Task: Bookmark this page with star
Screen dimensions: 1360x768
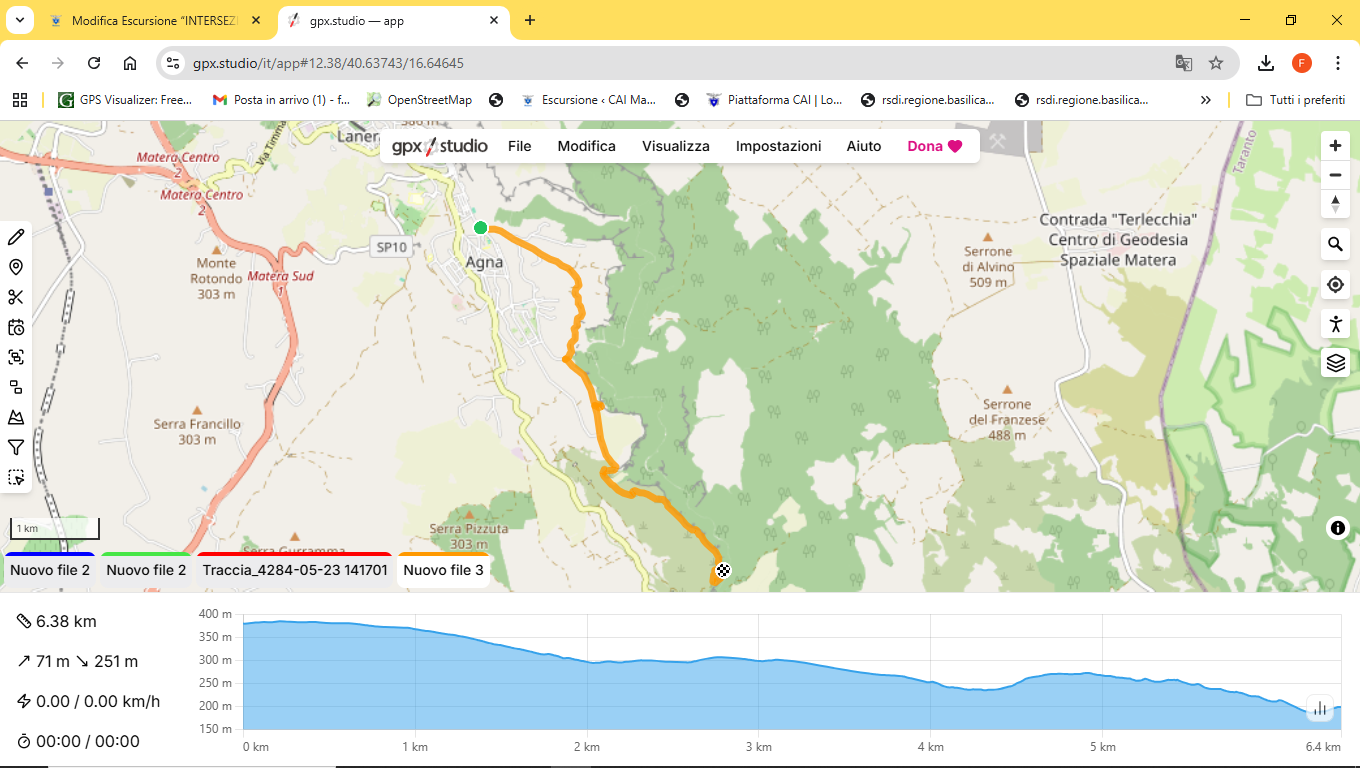Action: (1216, 63)
